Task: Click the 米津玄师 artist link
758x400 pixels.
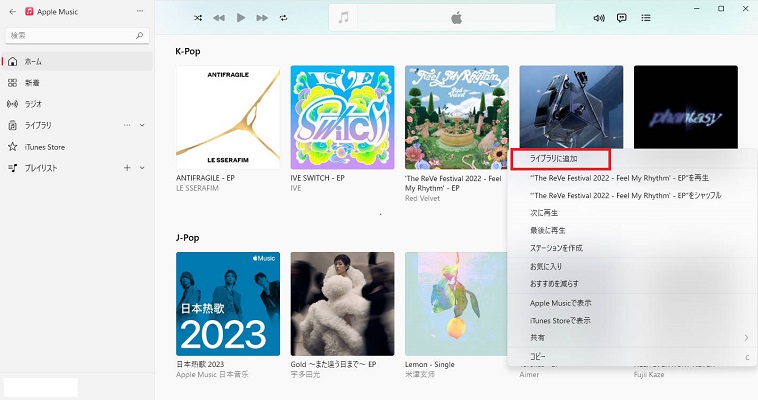Action: [420, 374]
